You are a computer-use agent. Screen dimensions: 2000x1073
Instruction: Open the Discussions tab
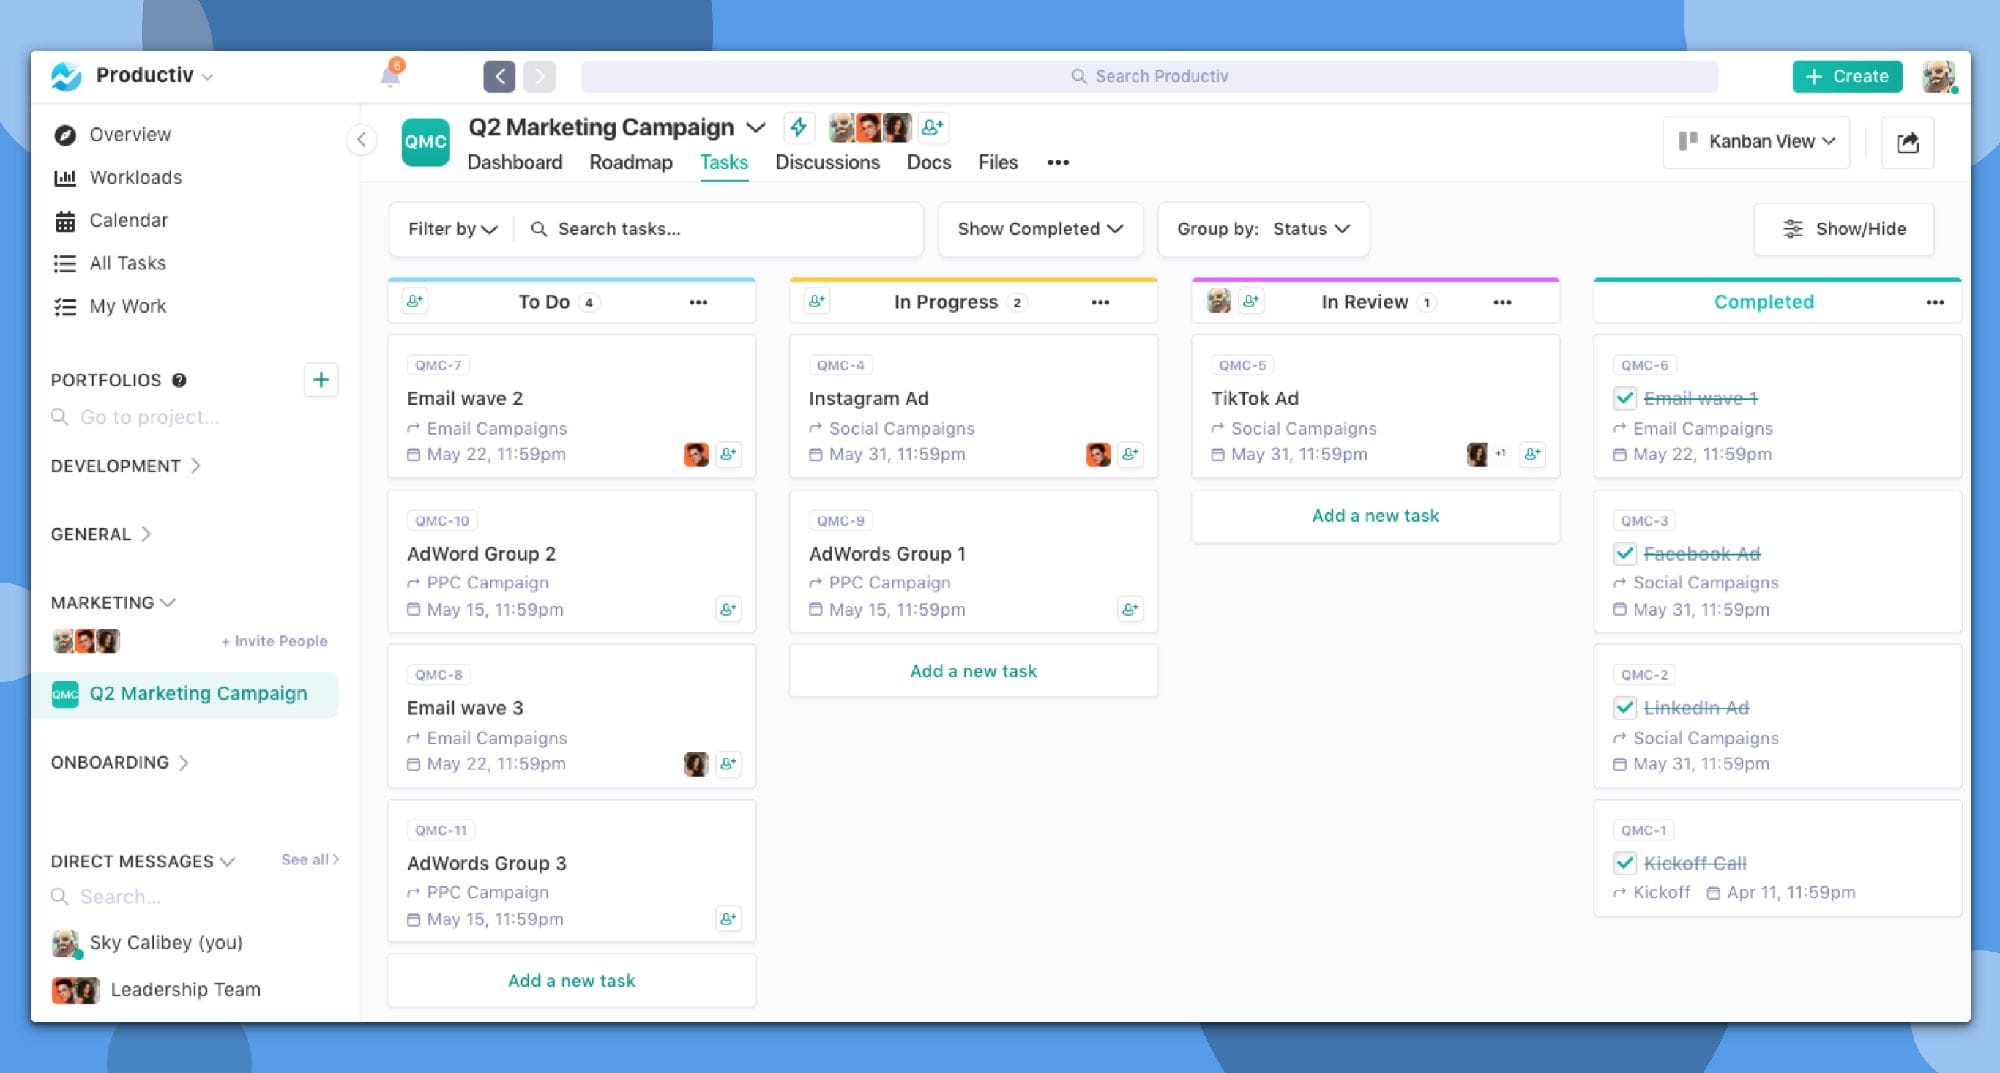pyautogui.click(x=827, y=162)
